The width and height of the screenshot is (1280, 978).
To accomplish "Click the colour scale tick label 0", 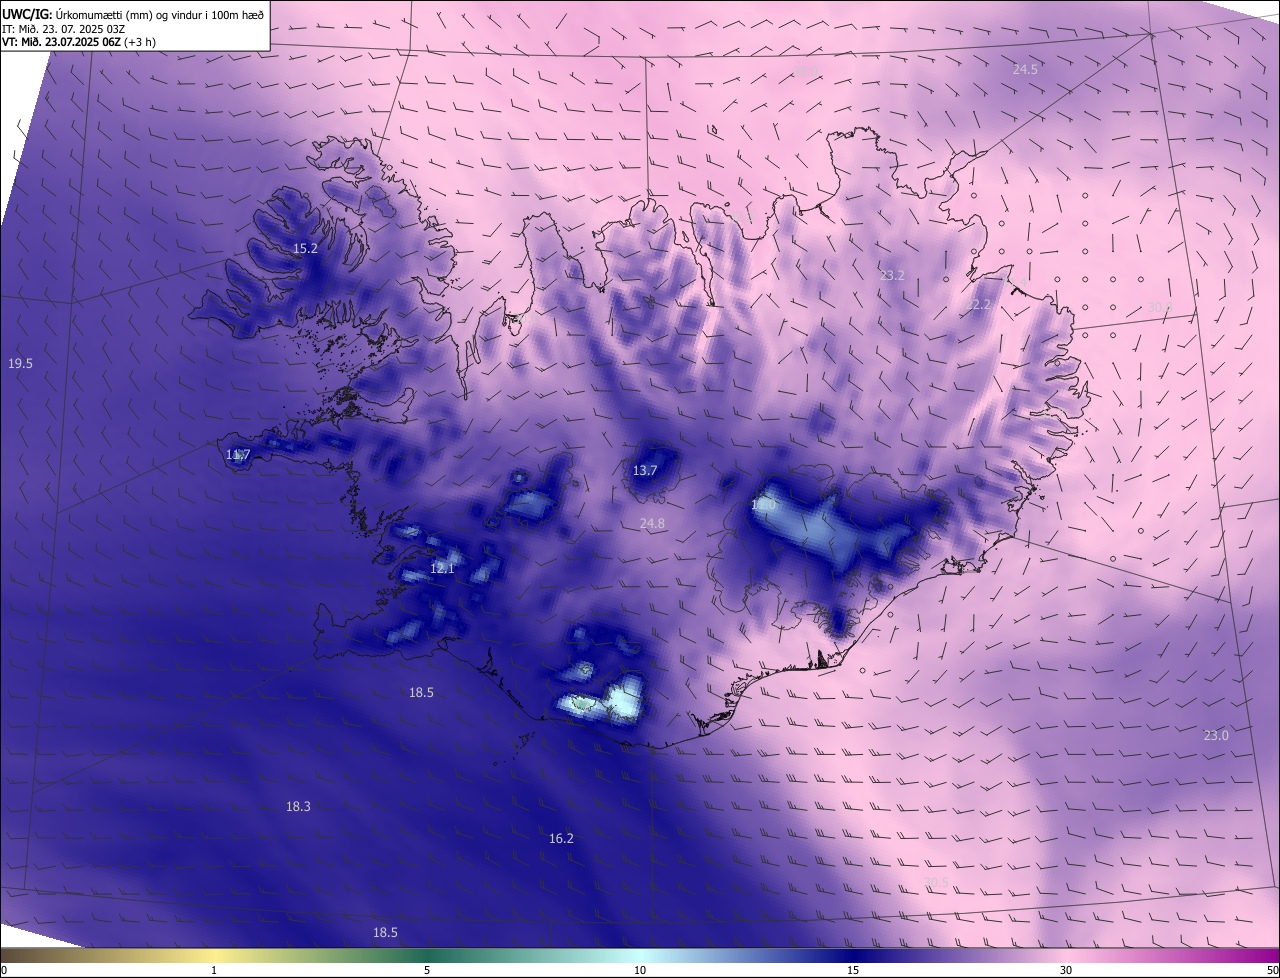I will [4, 971].
